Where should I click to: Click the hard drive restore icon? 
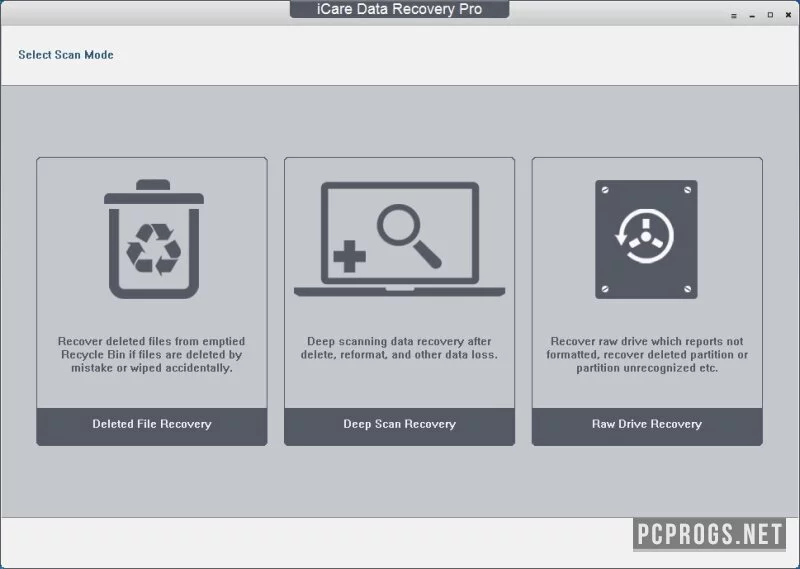[646, 239]
